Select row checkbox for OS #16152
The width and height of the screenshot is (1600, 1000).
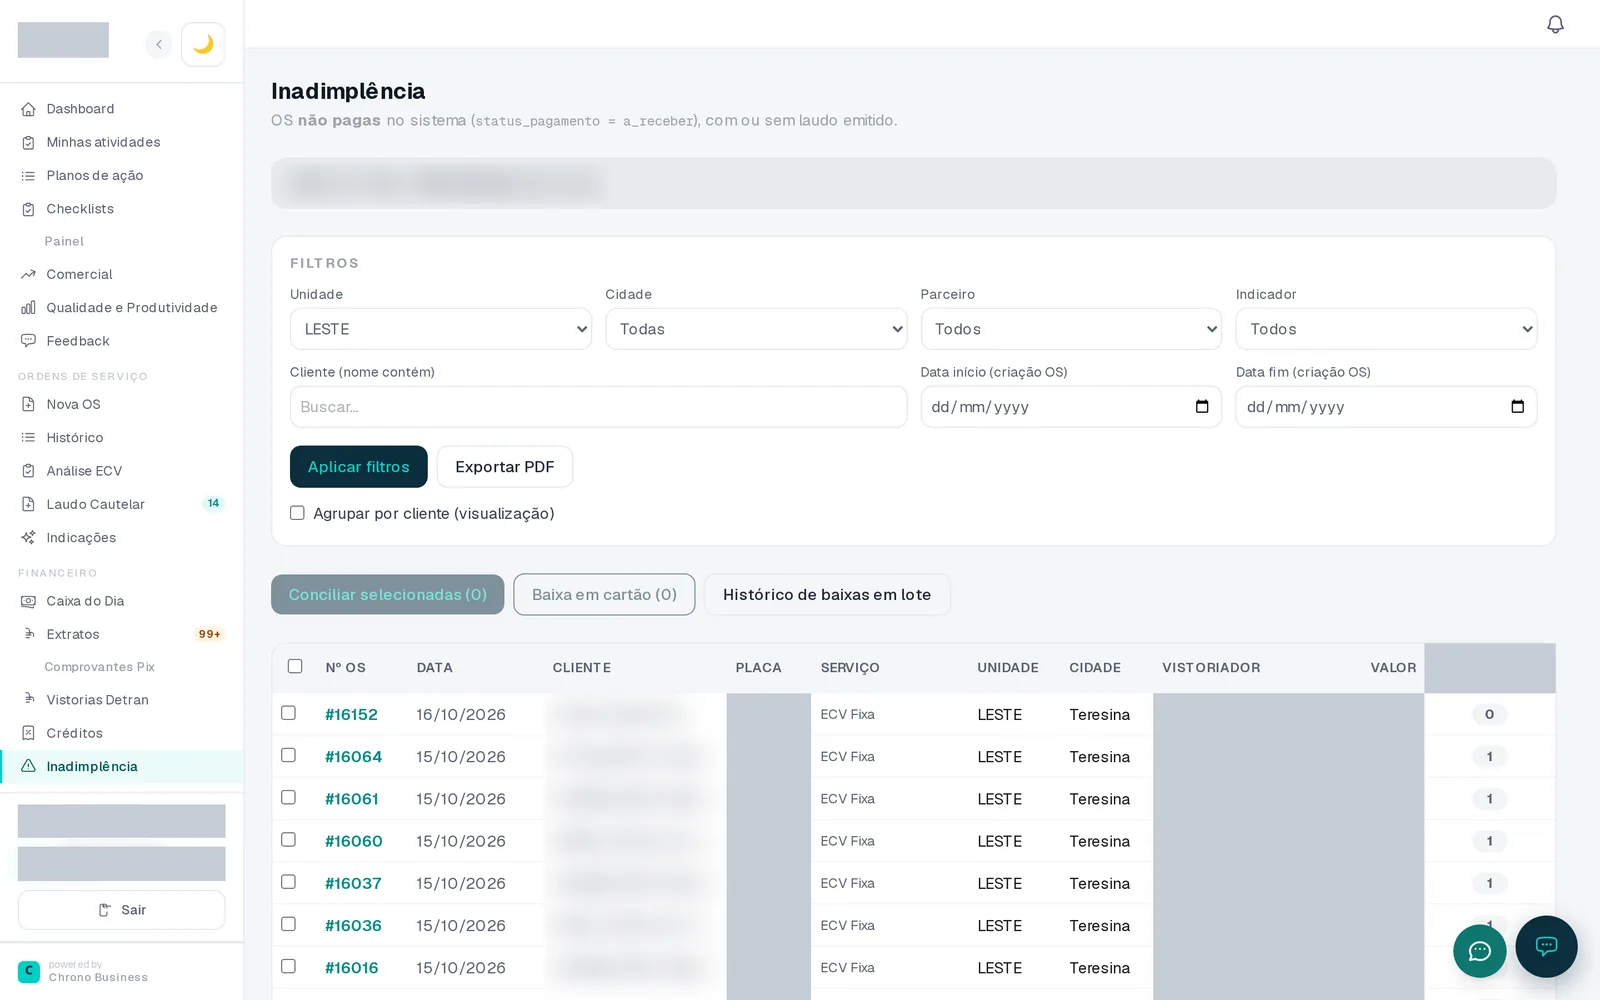point(288,713)
